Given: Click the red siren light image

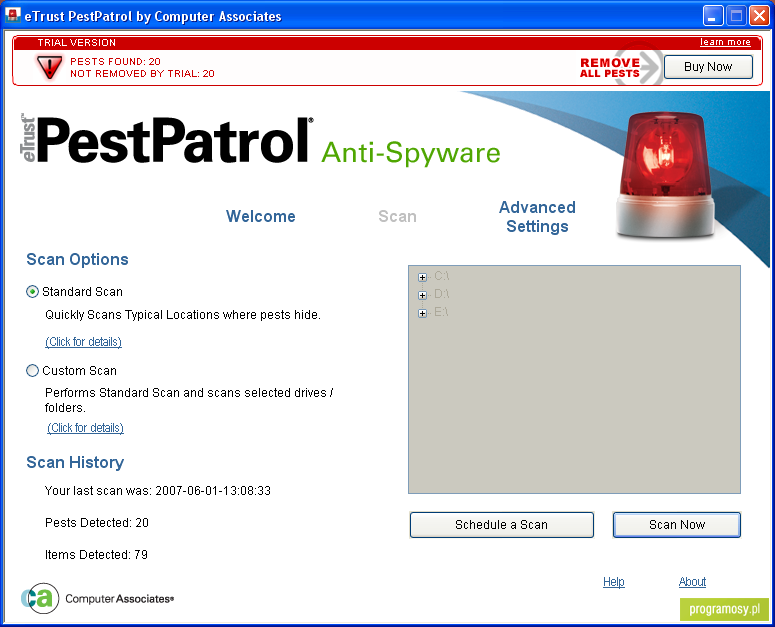Looking at the screenshot, I should pyautogui.click(x=666, y=174).
